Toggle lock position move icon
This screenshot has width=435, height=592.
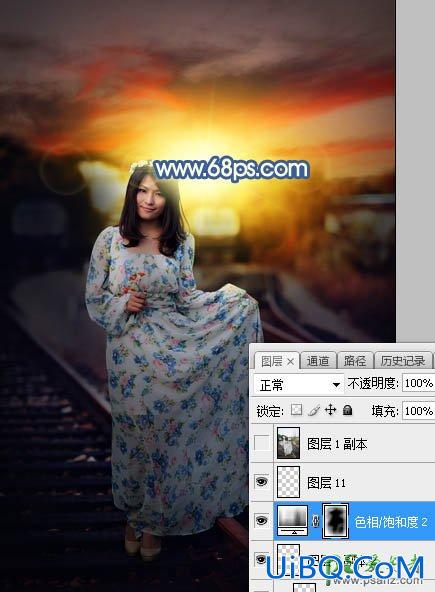tap(330, 410)
